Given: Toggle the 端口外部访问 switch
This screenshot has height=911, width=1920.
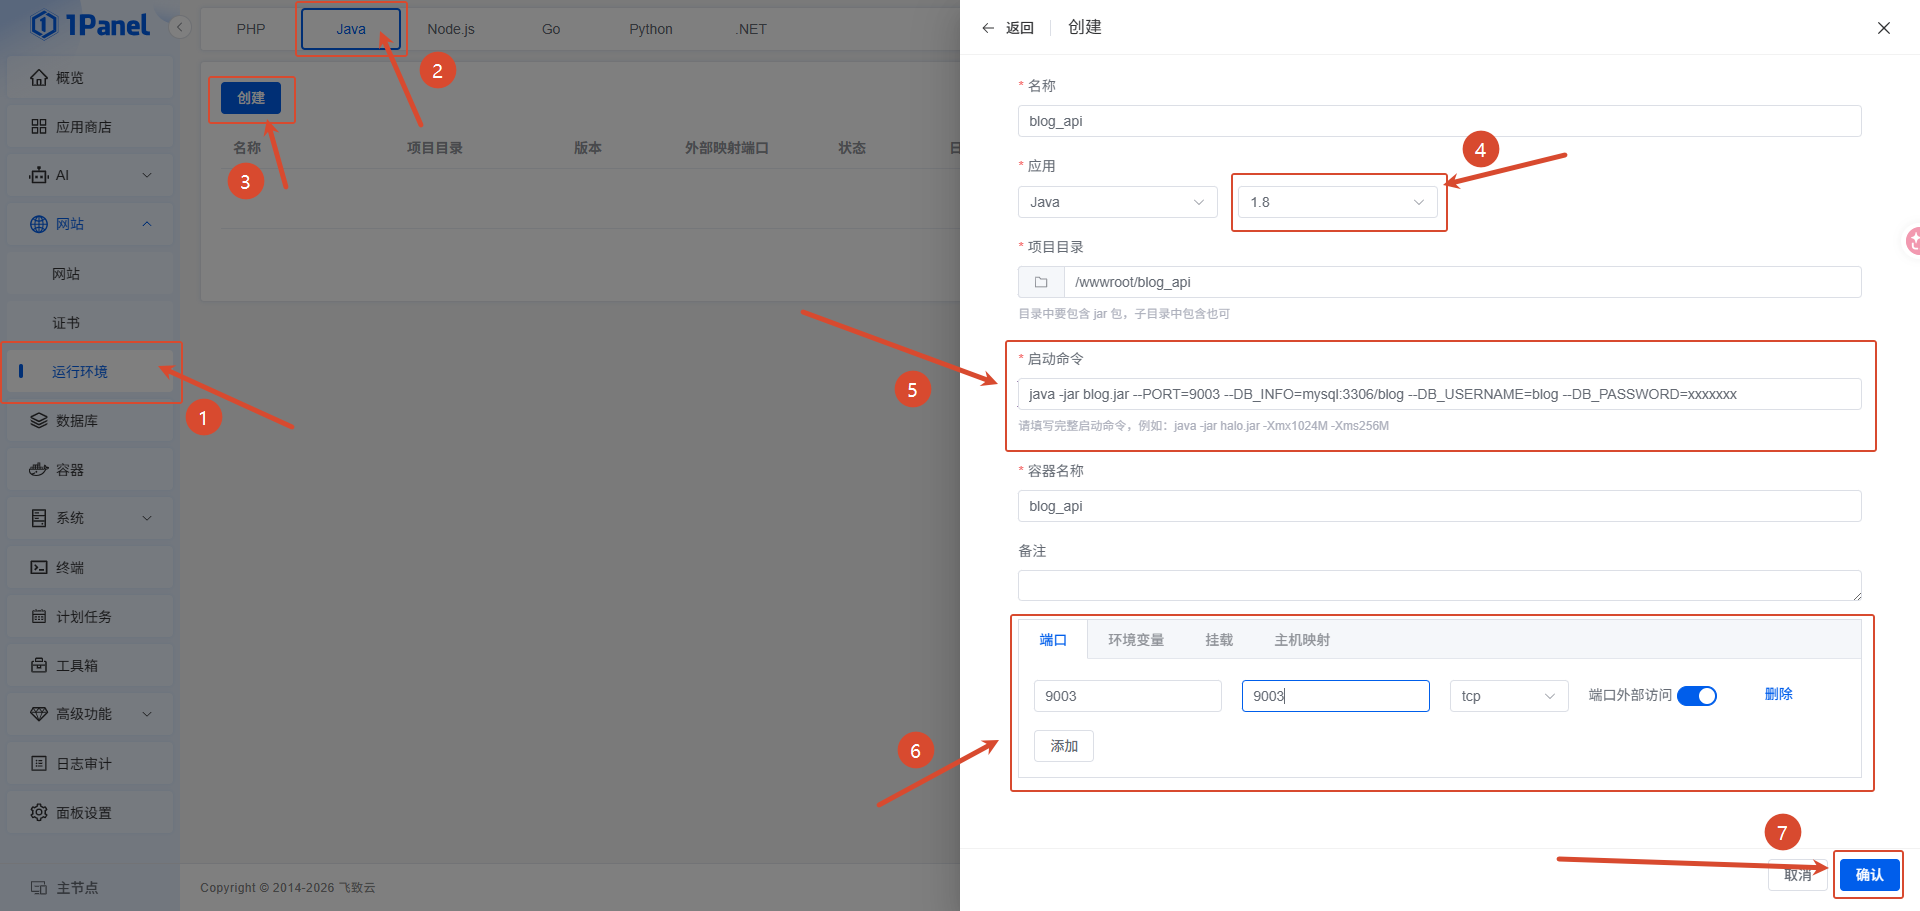Looking at the screenshot, I should click(1697, 696).
